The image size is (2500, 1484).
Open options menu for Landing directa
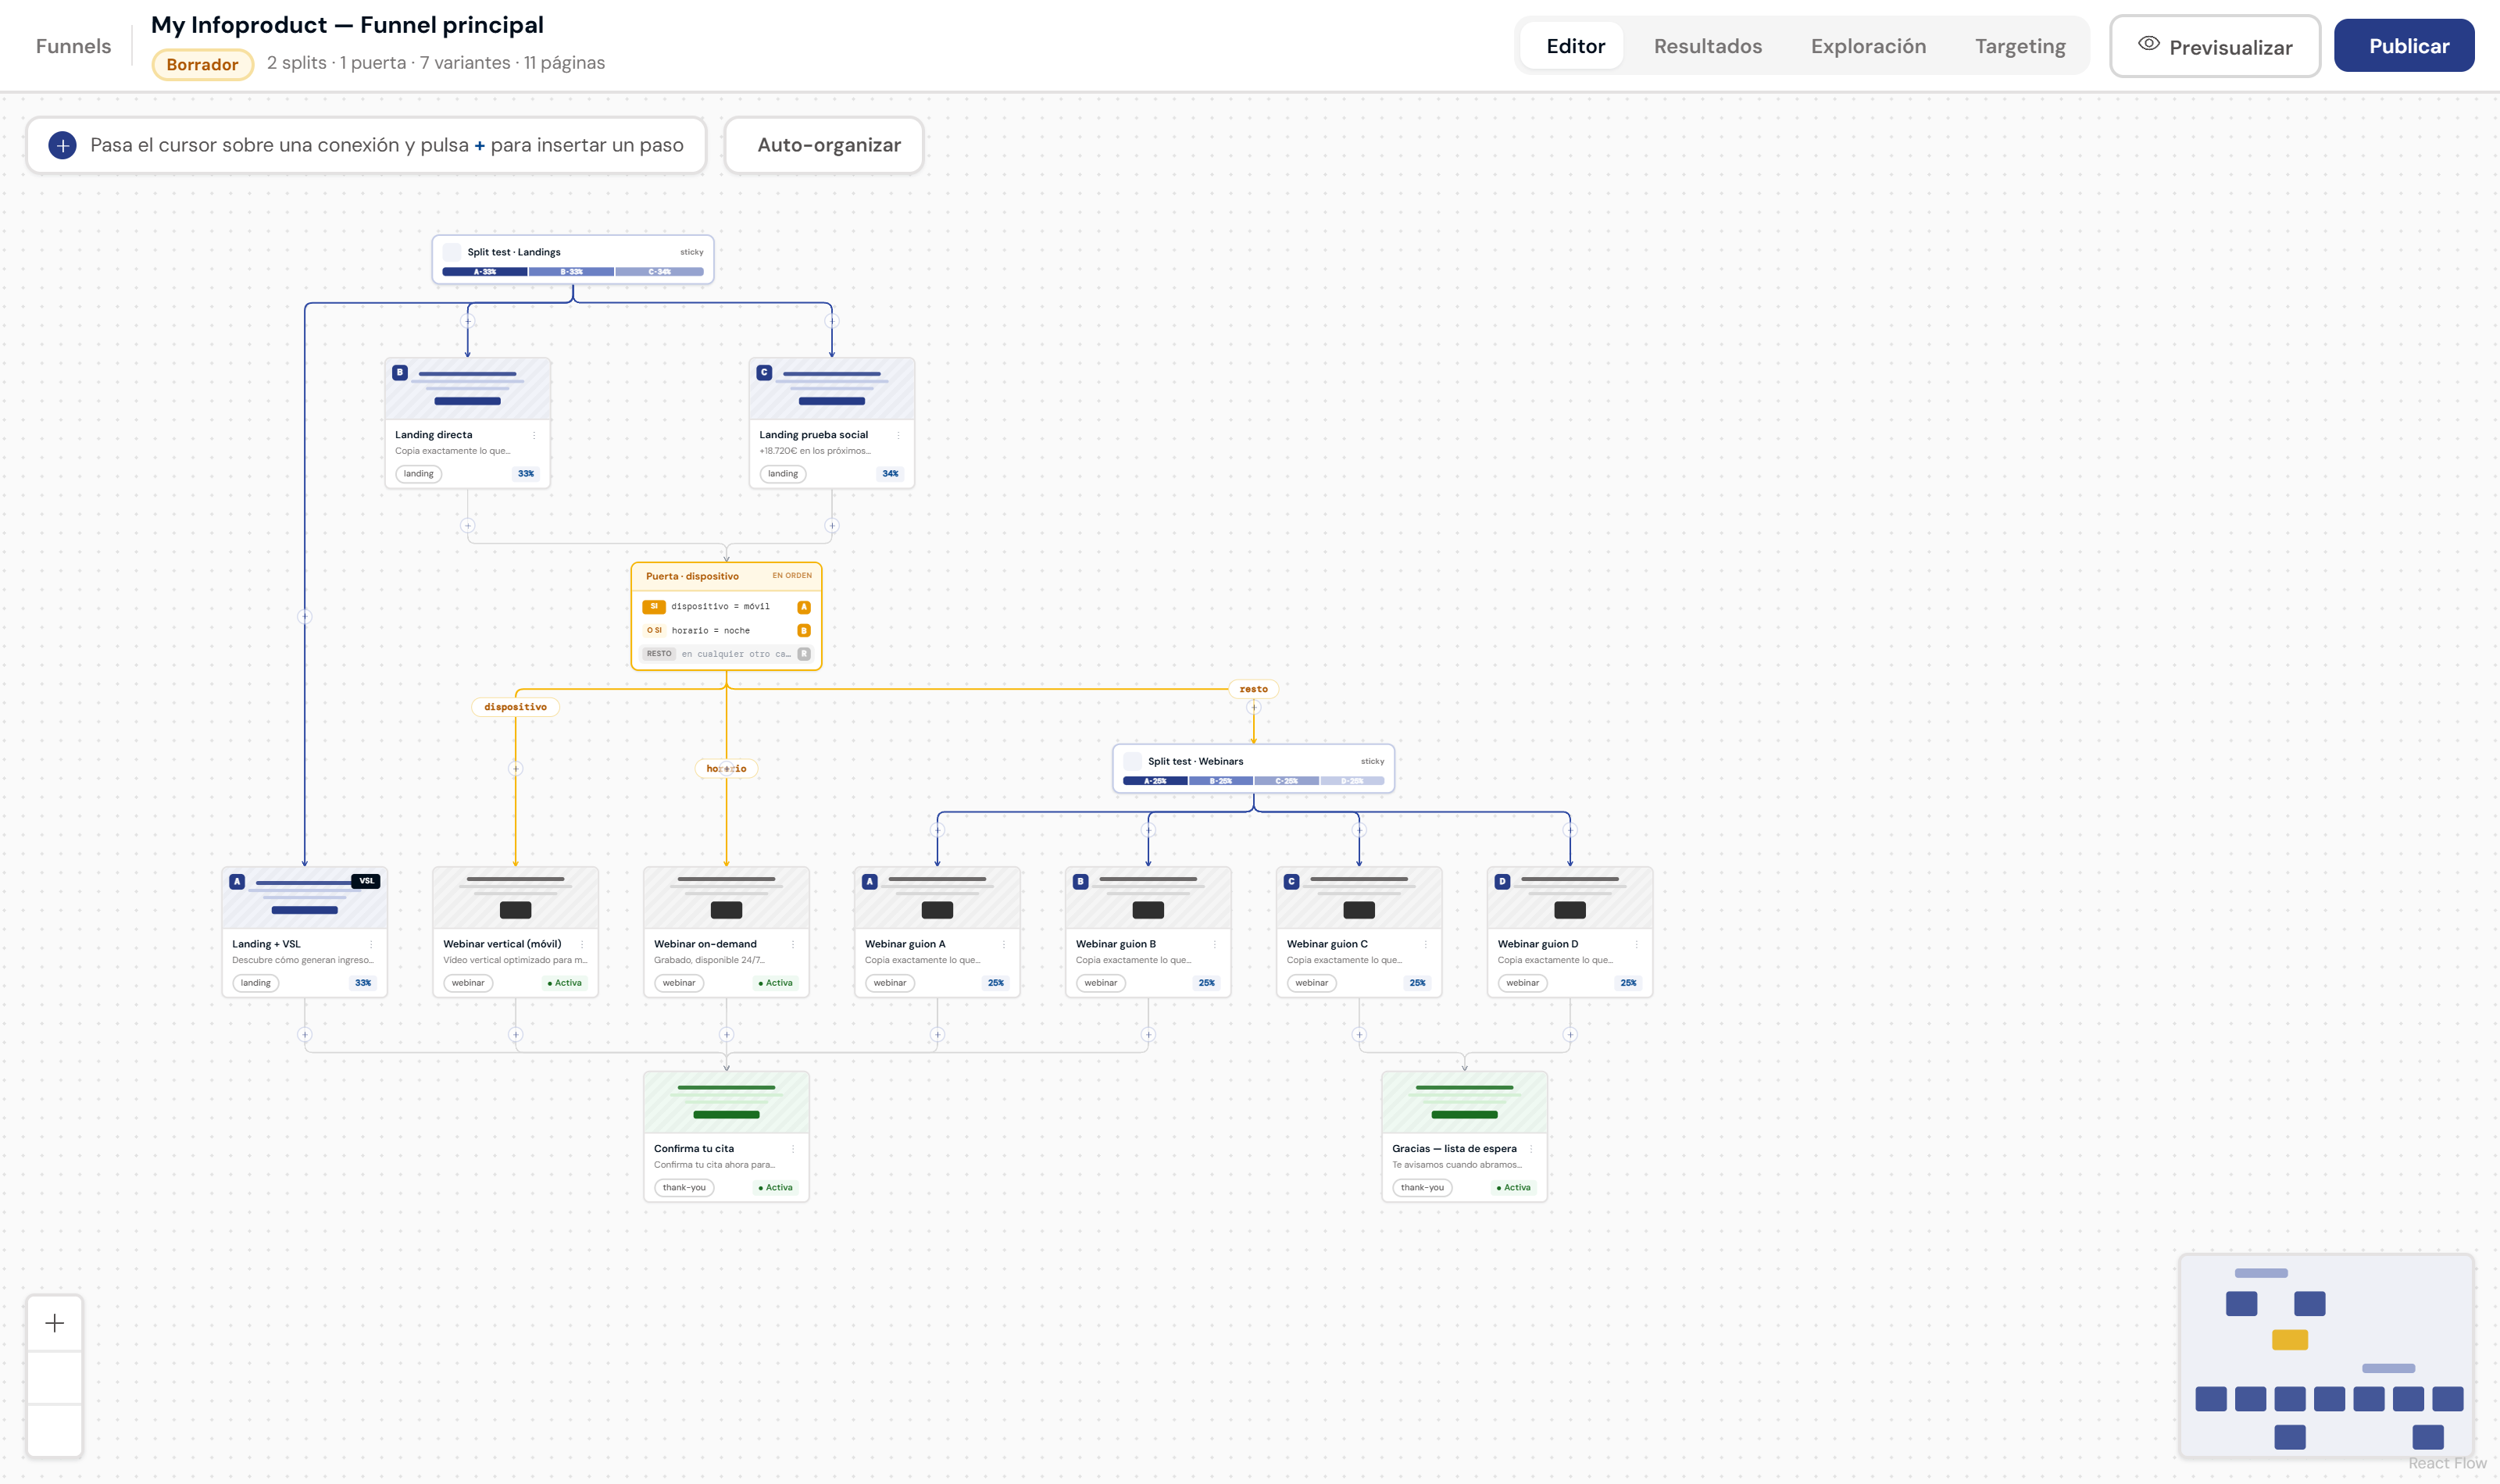coord(534,435)
